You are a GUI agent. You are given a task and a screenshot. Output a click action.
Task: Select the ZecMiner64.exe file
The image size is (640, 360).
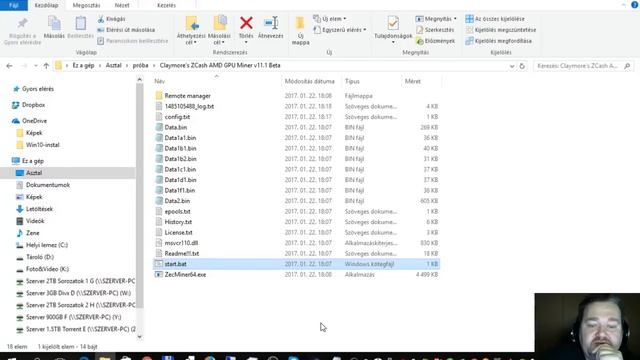185,275
